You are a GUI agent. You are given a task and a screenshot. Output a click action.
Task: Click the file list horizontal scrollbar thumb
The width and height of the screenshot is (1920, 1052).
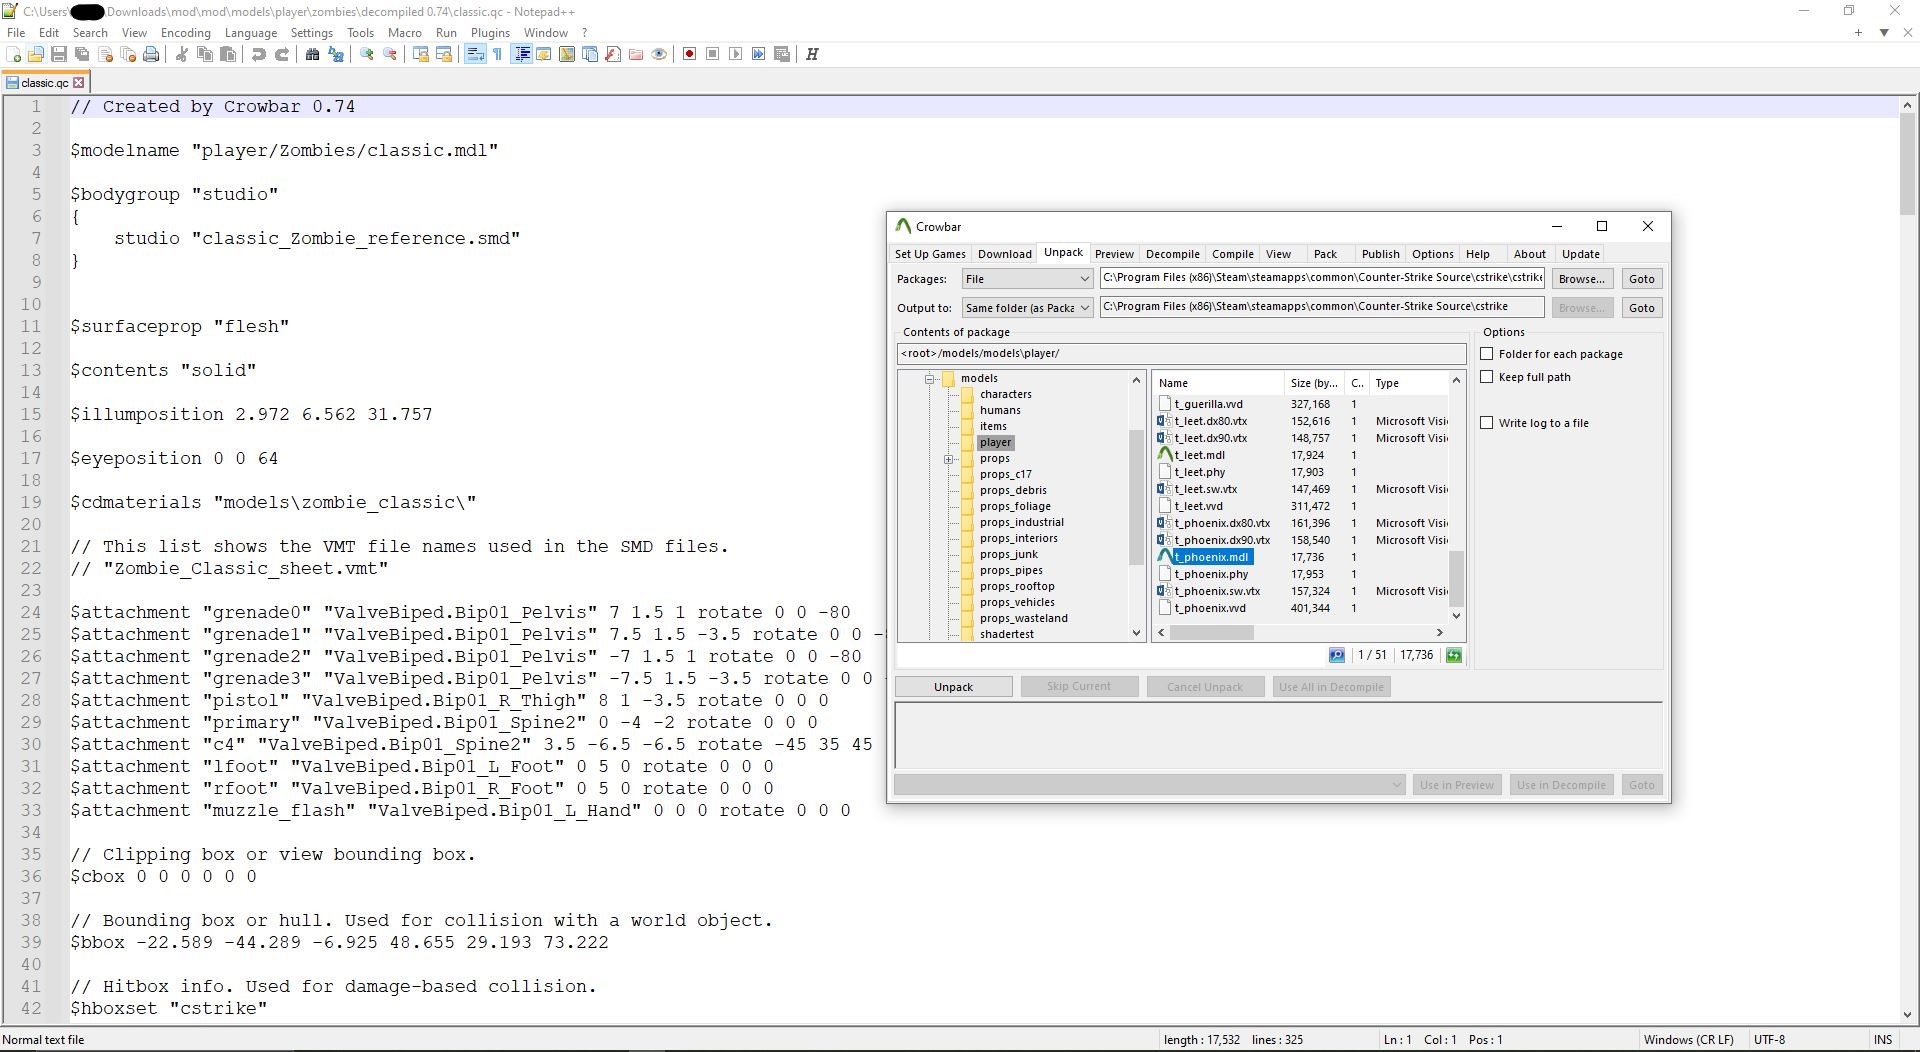[x=1212, y=632]
